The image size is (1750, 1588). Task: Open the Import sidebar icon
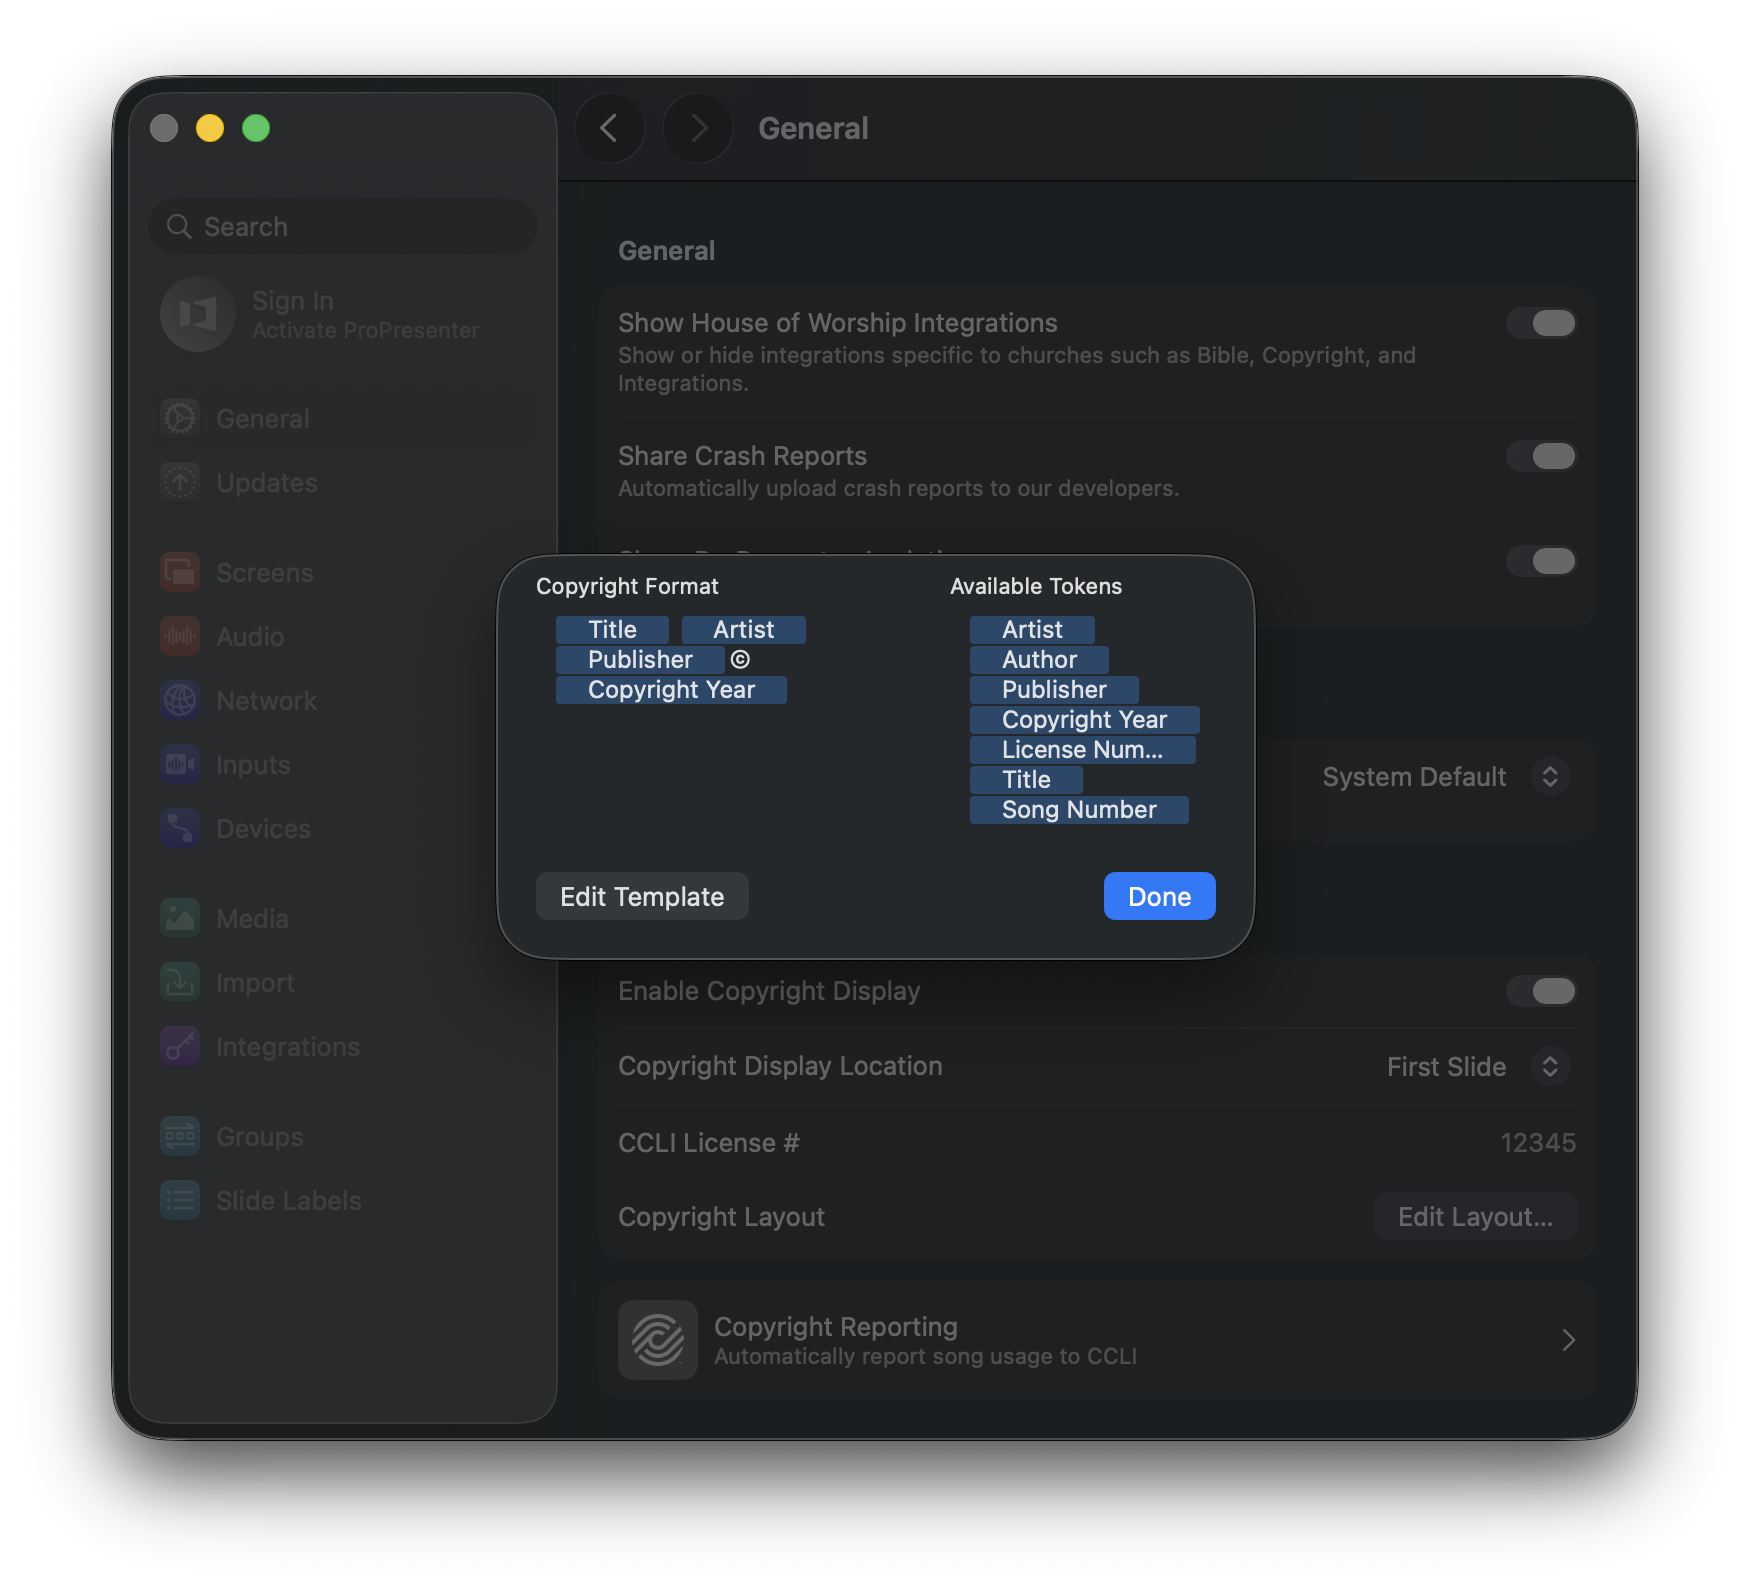[180, 982]
